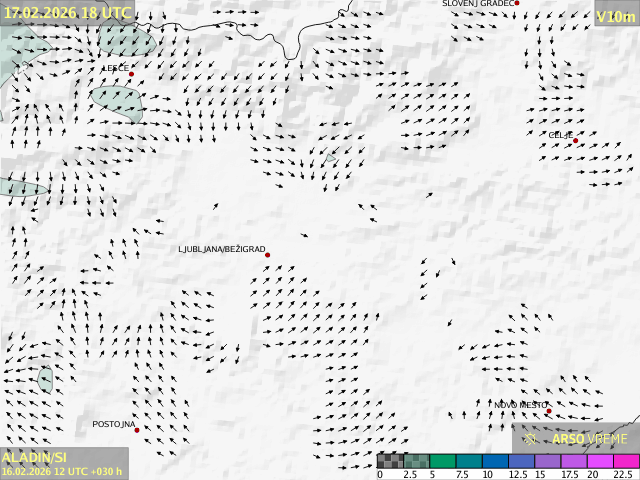Image resolution: width=640 pixels, height=480 pixels.
Task: Click the Celje red station dot
Action: (576, 141)
